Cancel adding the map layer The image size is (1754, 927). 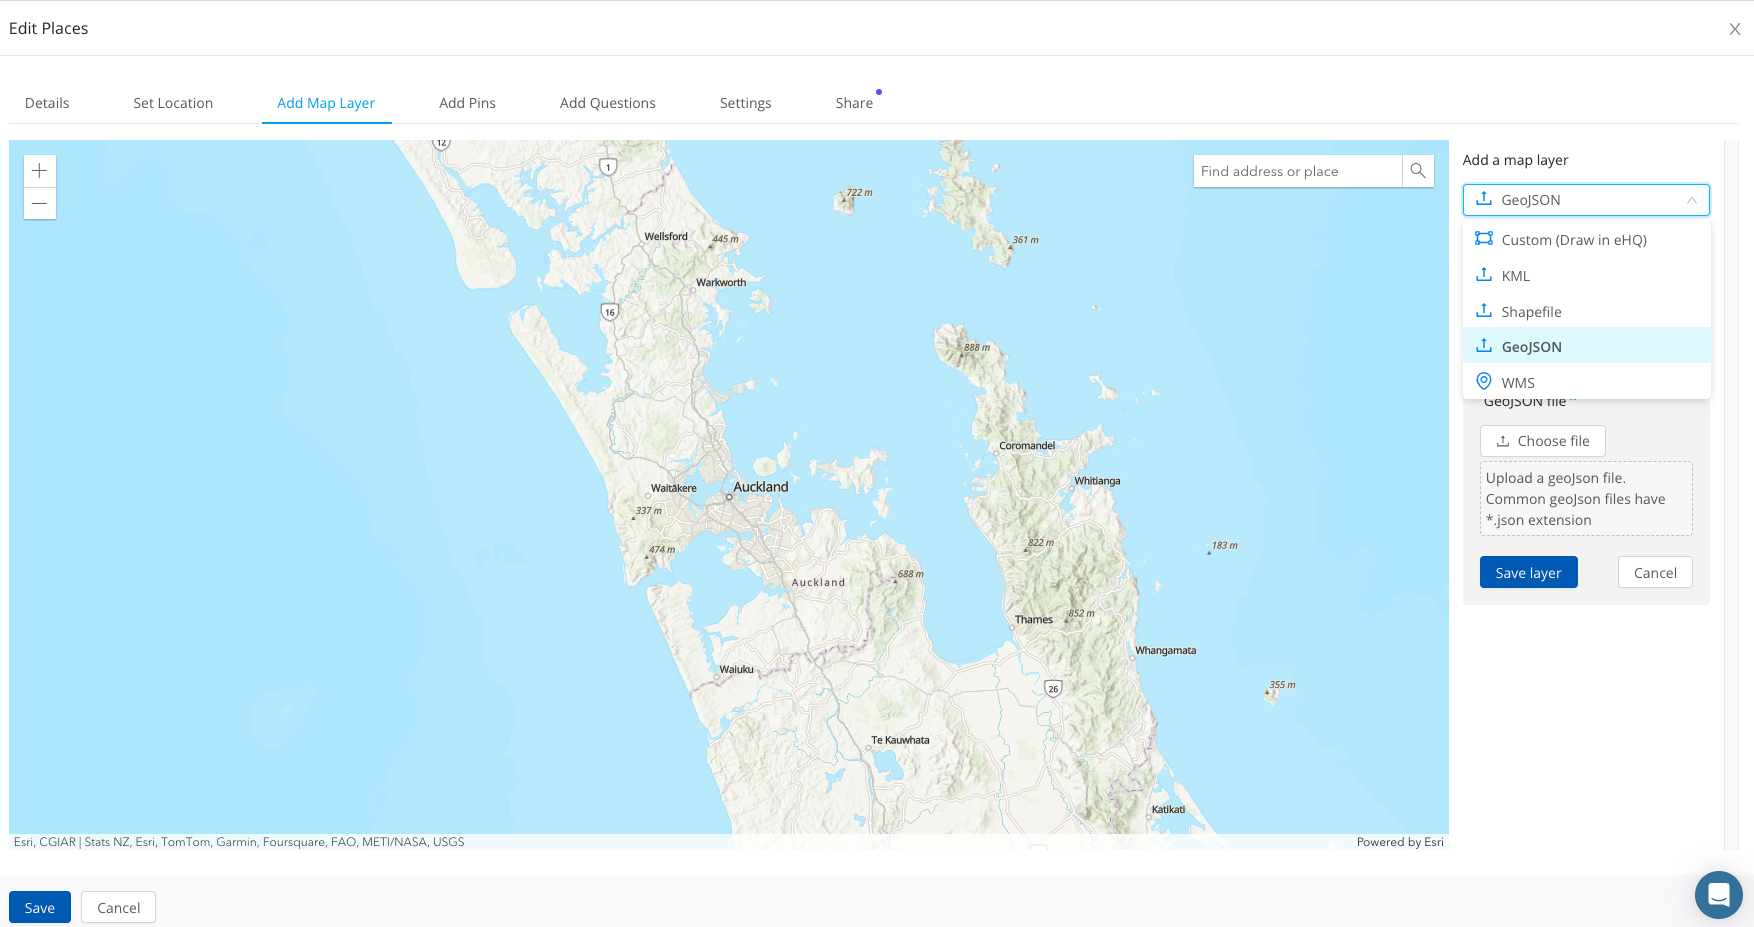tap(1655, 573)
